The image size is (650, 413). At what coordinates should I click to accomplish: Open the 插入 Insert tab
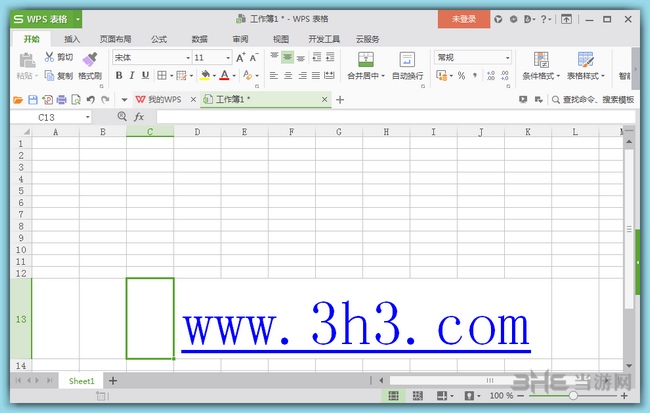coord(72,39)
